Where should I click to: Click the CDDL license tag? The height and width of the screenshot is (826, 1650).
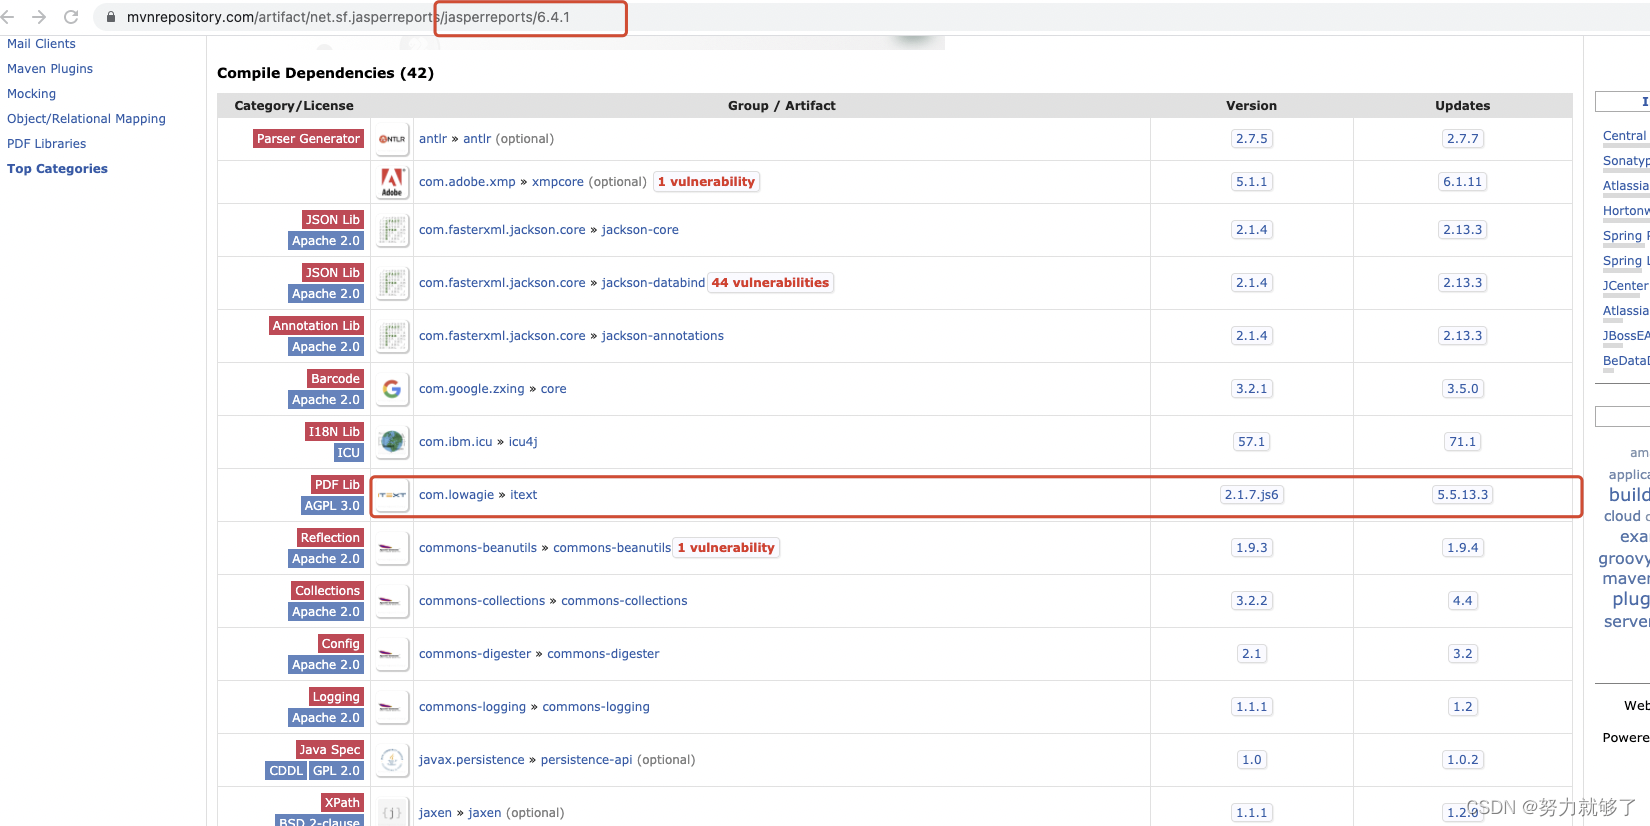pos(286,771)
